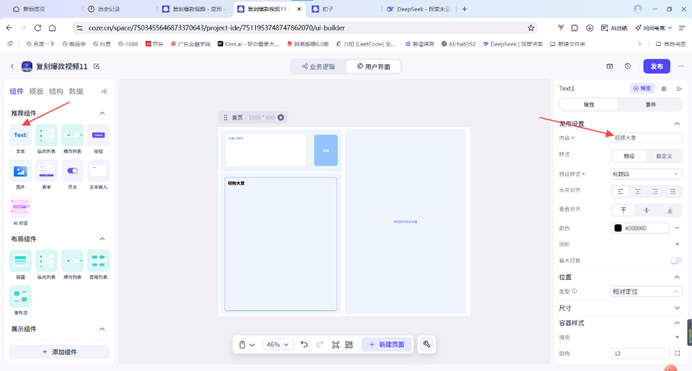The width and height of the screenshot is (692, 371).
Task: Open the 类型 positioning dropdown
Action: [646, 292]
